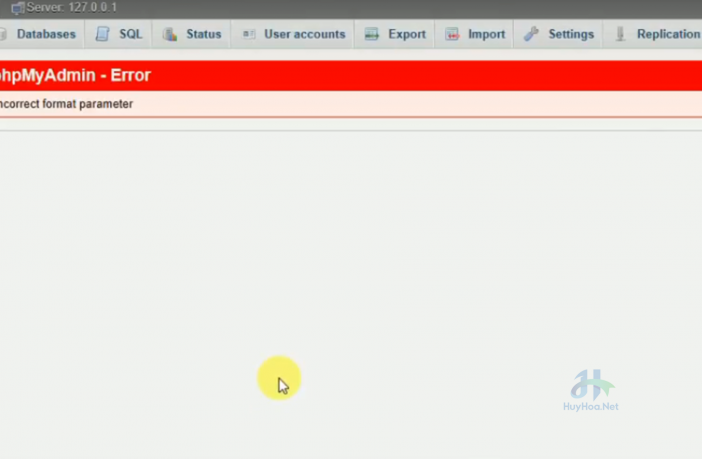Screen dimensions: 702x459
Task: Switch to the Replication tab label
Action: pyautogui.click(x=668, y=34)
